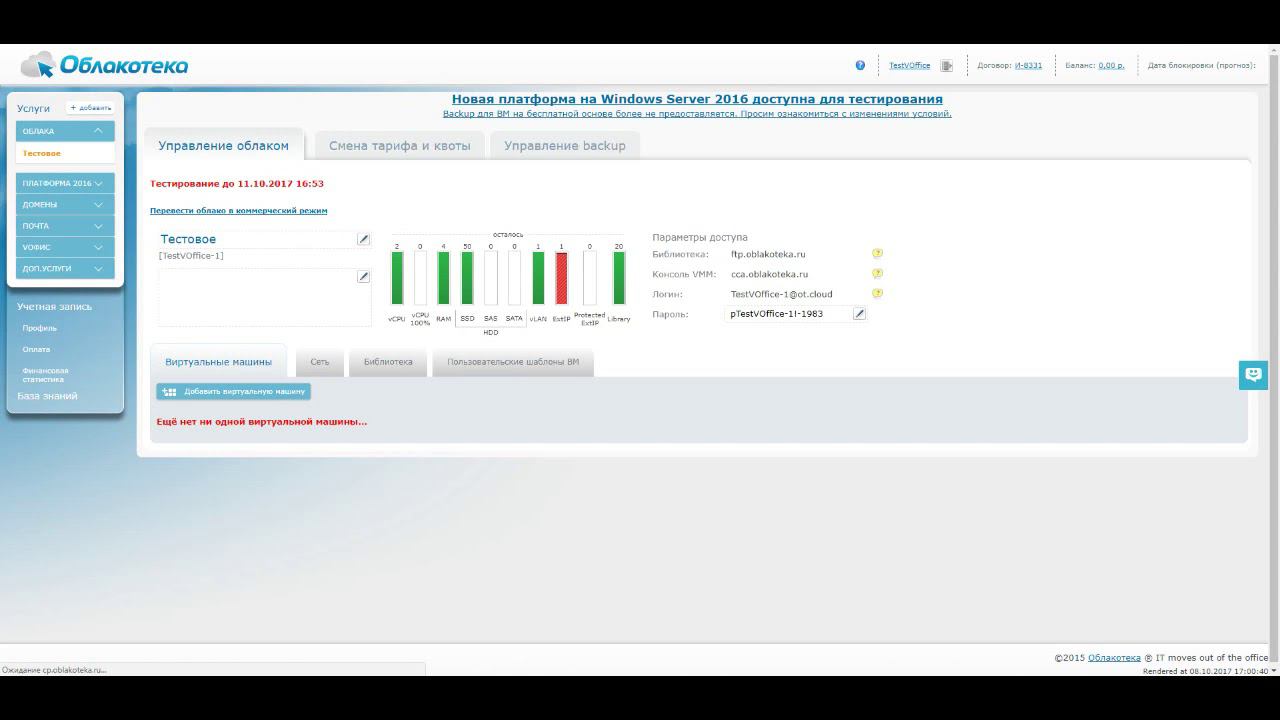Edit the cloud description with pencil icon

coord(364,276)
